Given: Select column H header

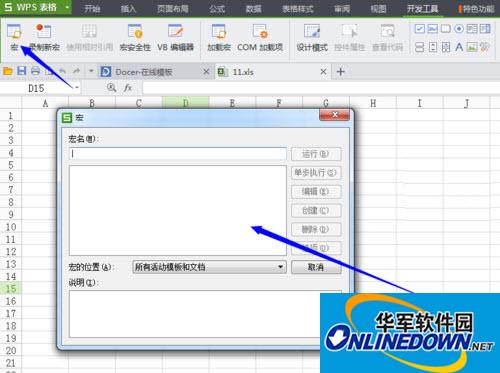Looking at the screenshot, I should coord(373,103).
